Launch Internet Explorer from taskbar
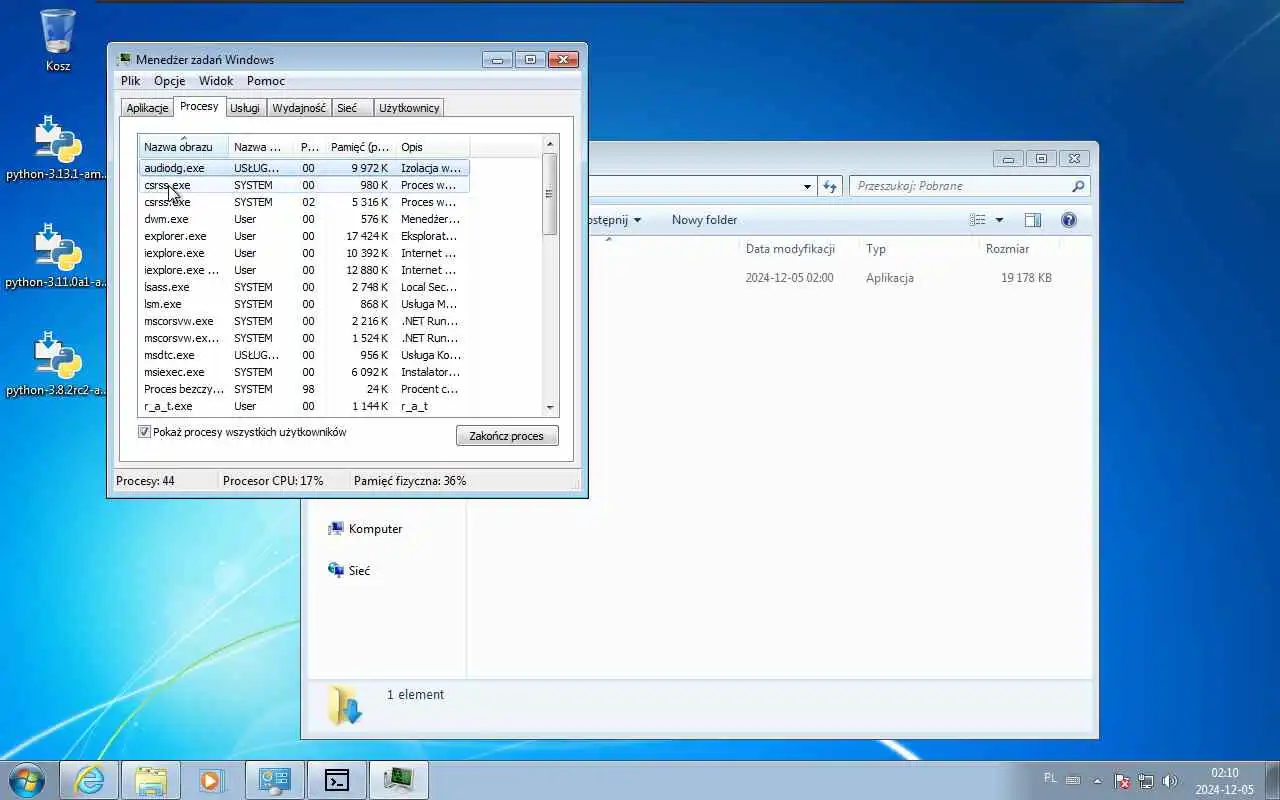This screenshot has height=800, width=1280. tap(90, 780)
